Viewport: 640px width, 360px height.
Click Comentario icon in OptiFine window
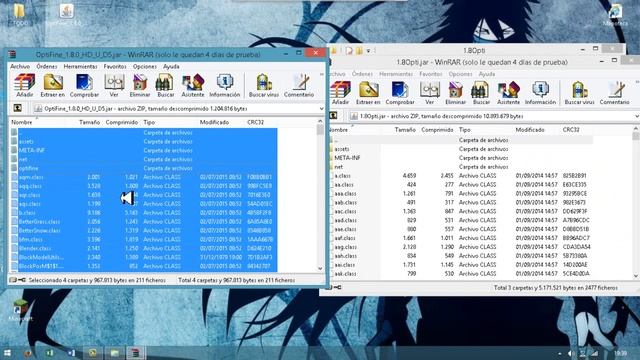(x=299, y=85)
